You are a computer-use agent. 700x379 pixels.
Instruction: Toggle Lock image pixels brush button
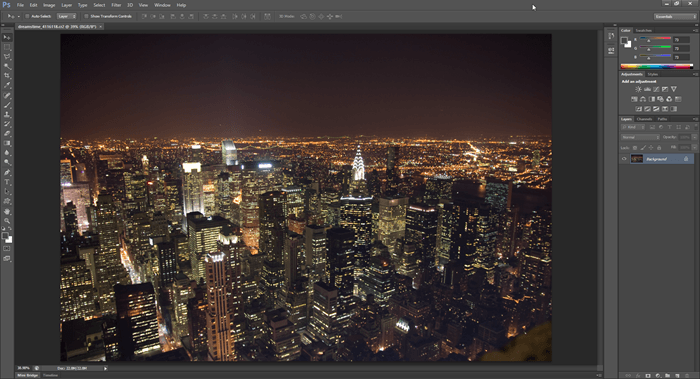point(643,148)
